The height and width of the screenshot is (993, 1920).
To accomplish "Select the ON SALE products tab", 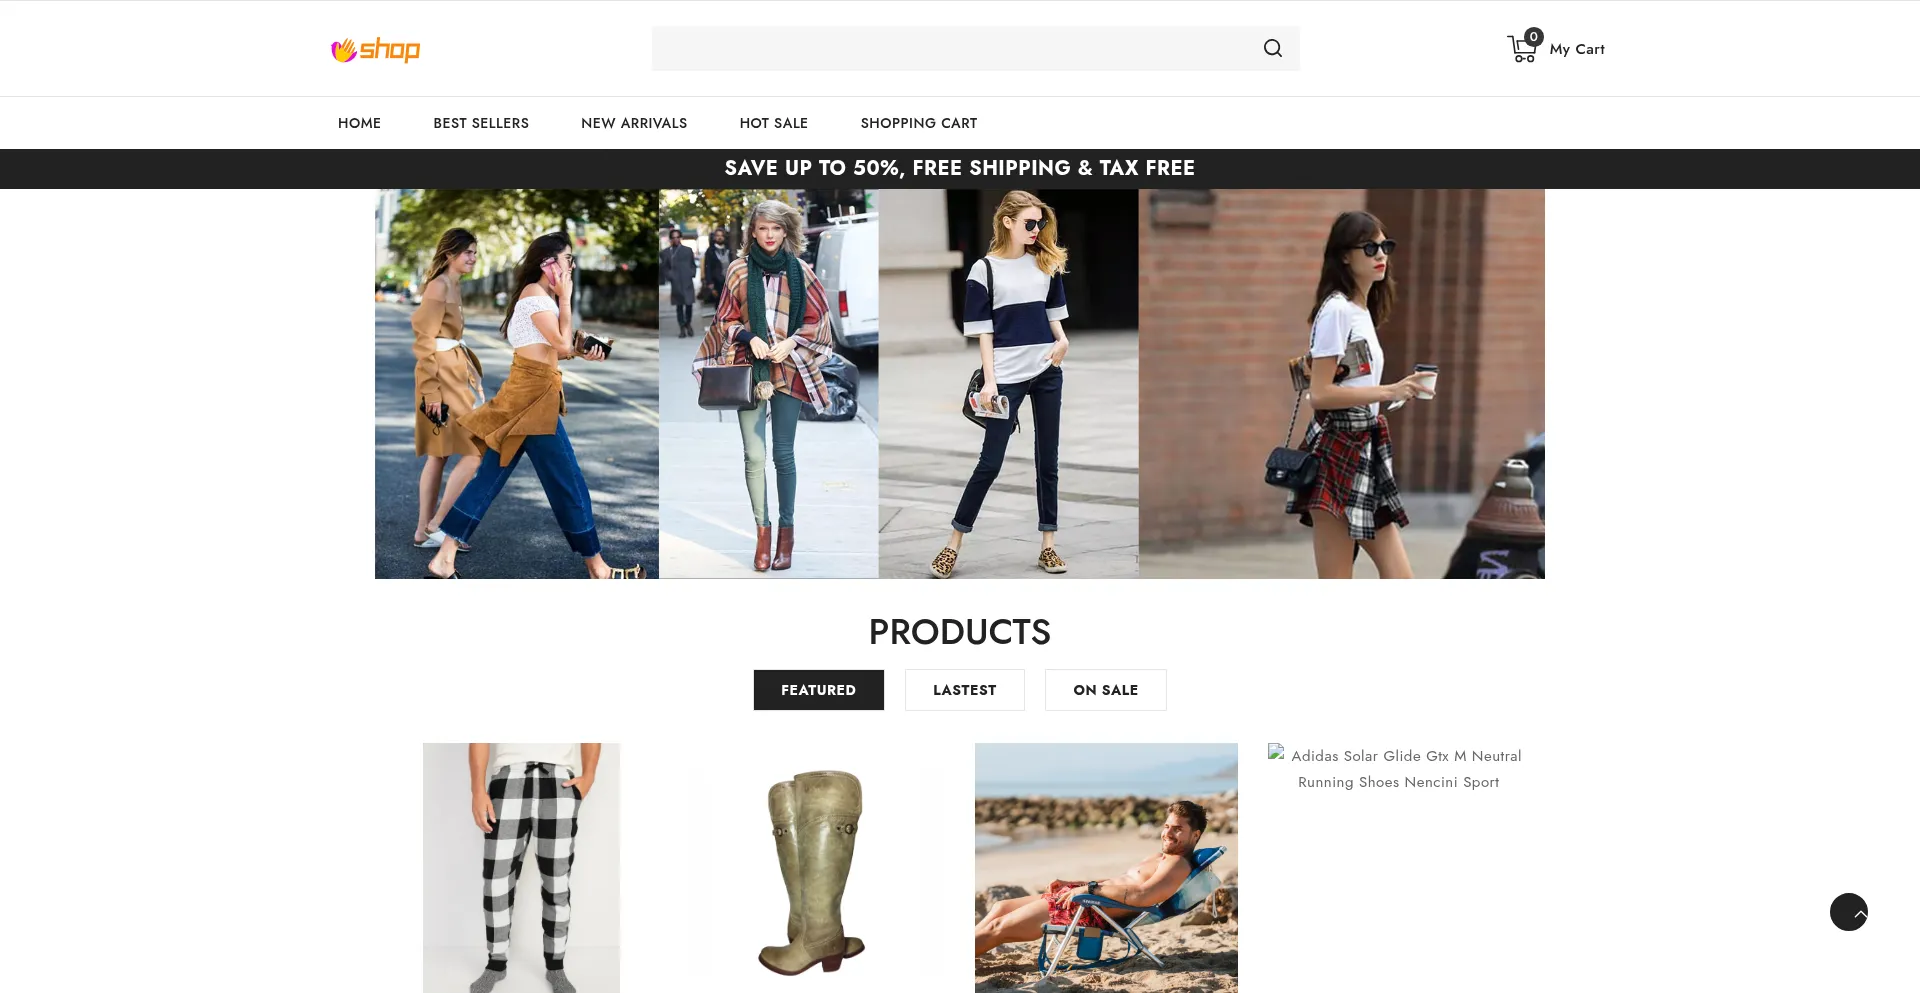I will (1105, 690).
